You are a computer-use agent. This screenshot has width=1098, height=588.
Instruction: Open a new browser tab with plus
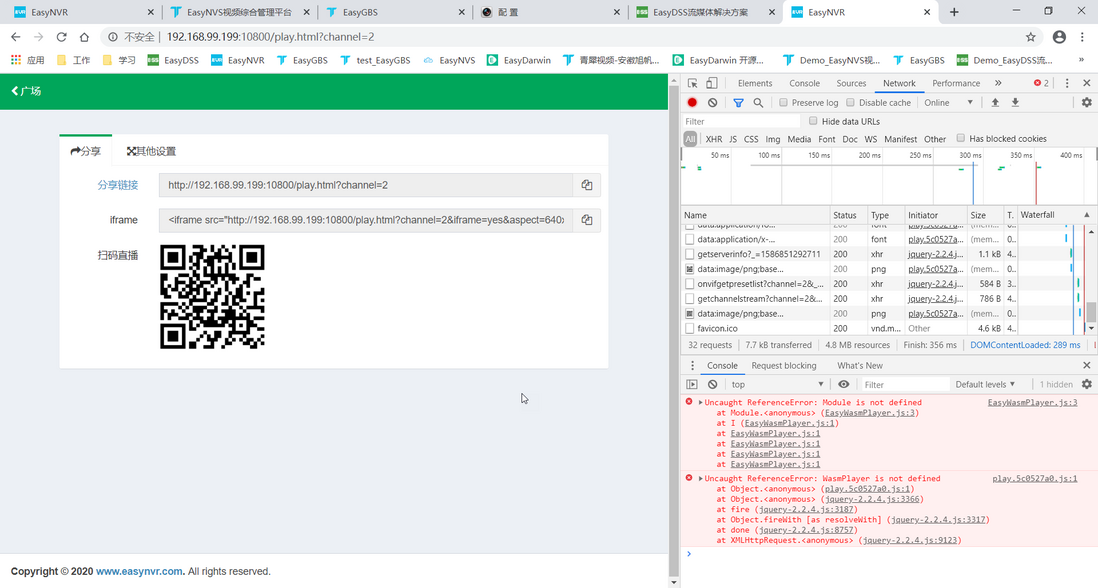click(x=954, y=12)
